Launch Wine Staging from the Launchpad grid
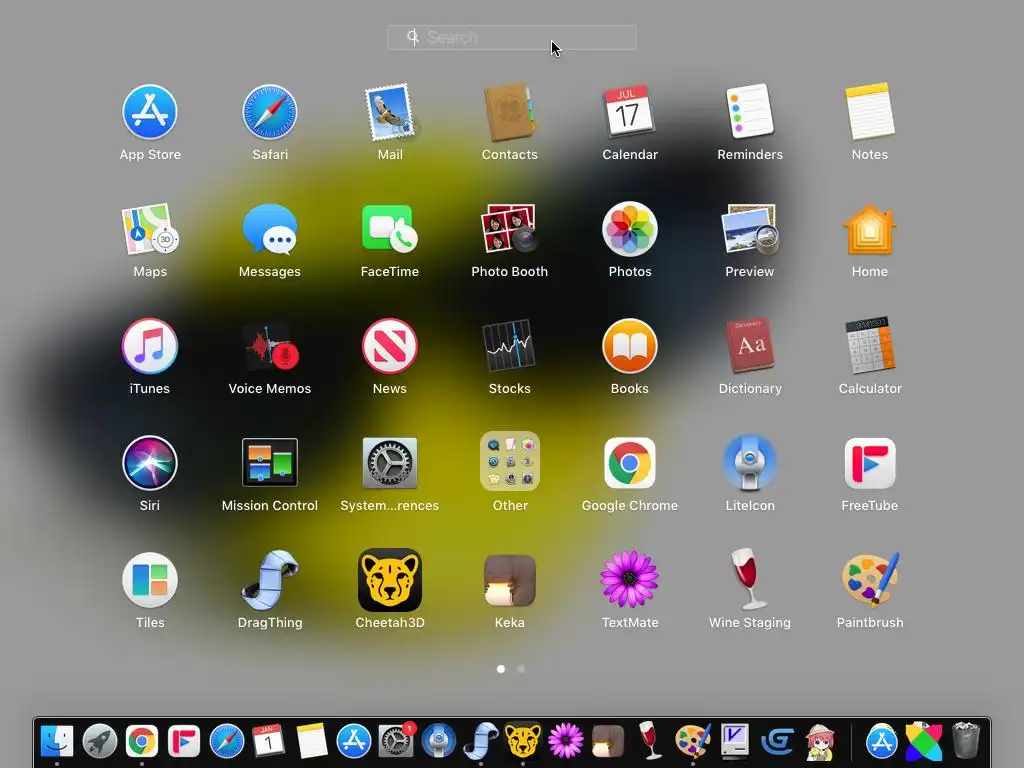This screenshot has height=768, width=1024. tap(750, 580)
